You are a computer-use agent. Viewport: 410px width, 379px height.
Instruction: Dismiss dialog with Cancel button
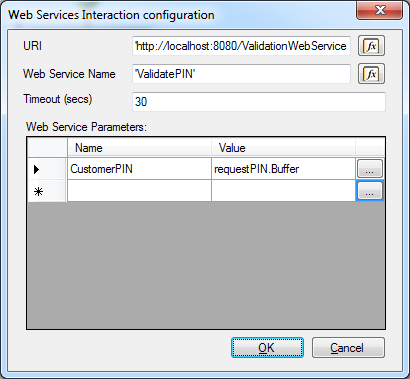(348, 348)
